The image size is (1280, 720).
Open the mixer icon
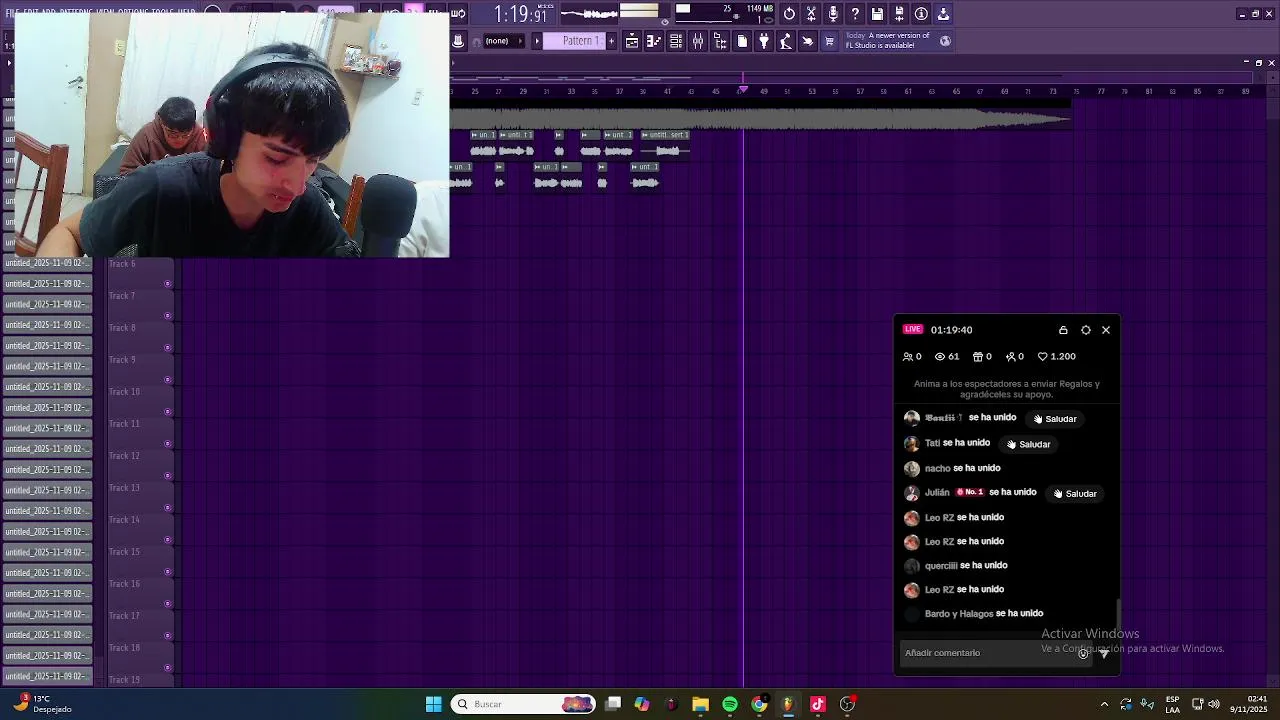click(698, 41)
